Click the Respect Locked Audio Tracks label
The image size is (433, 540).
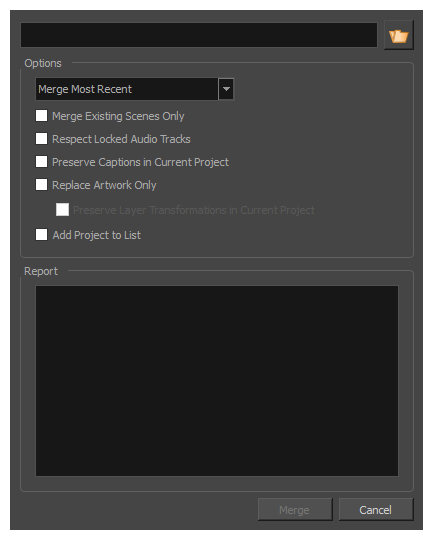(121, 139)
